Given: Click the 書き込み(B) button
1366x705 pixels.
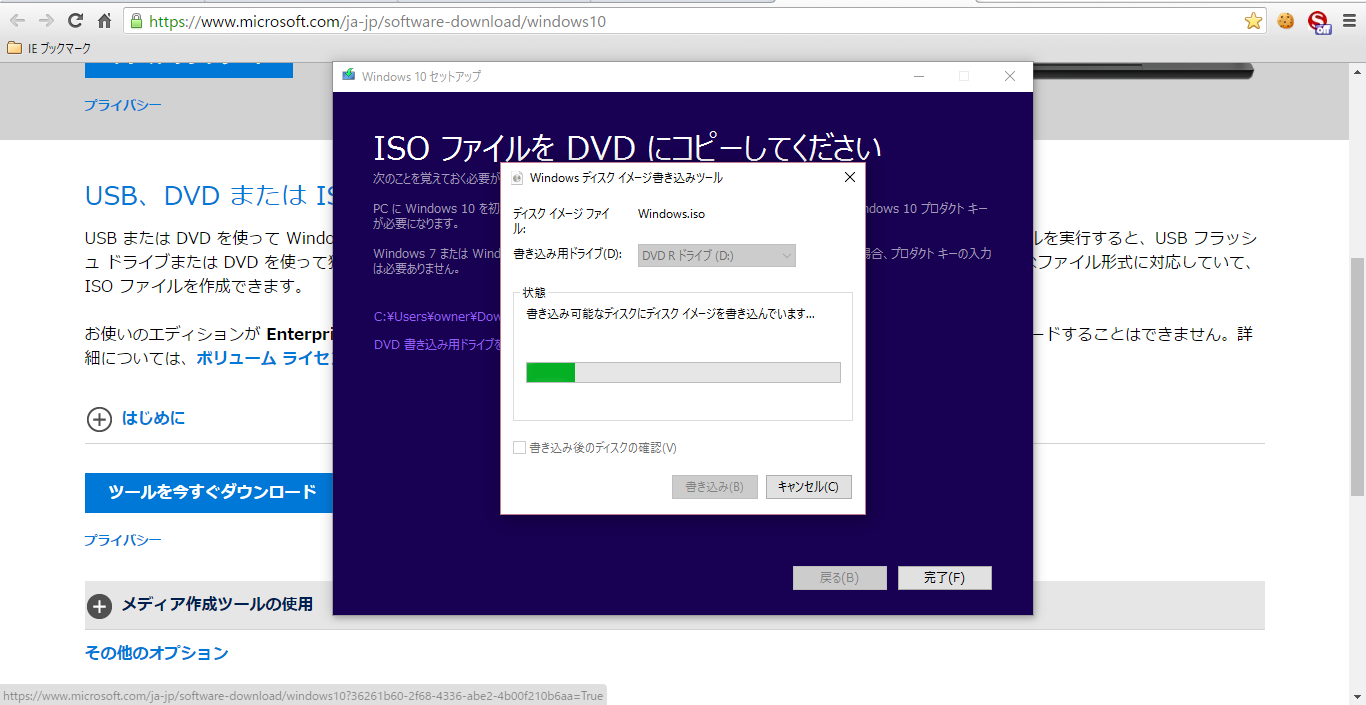Looking at the screenshot, I should pos(715,487).
